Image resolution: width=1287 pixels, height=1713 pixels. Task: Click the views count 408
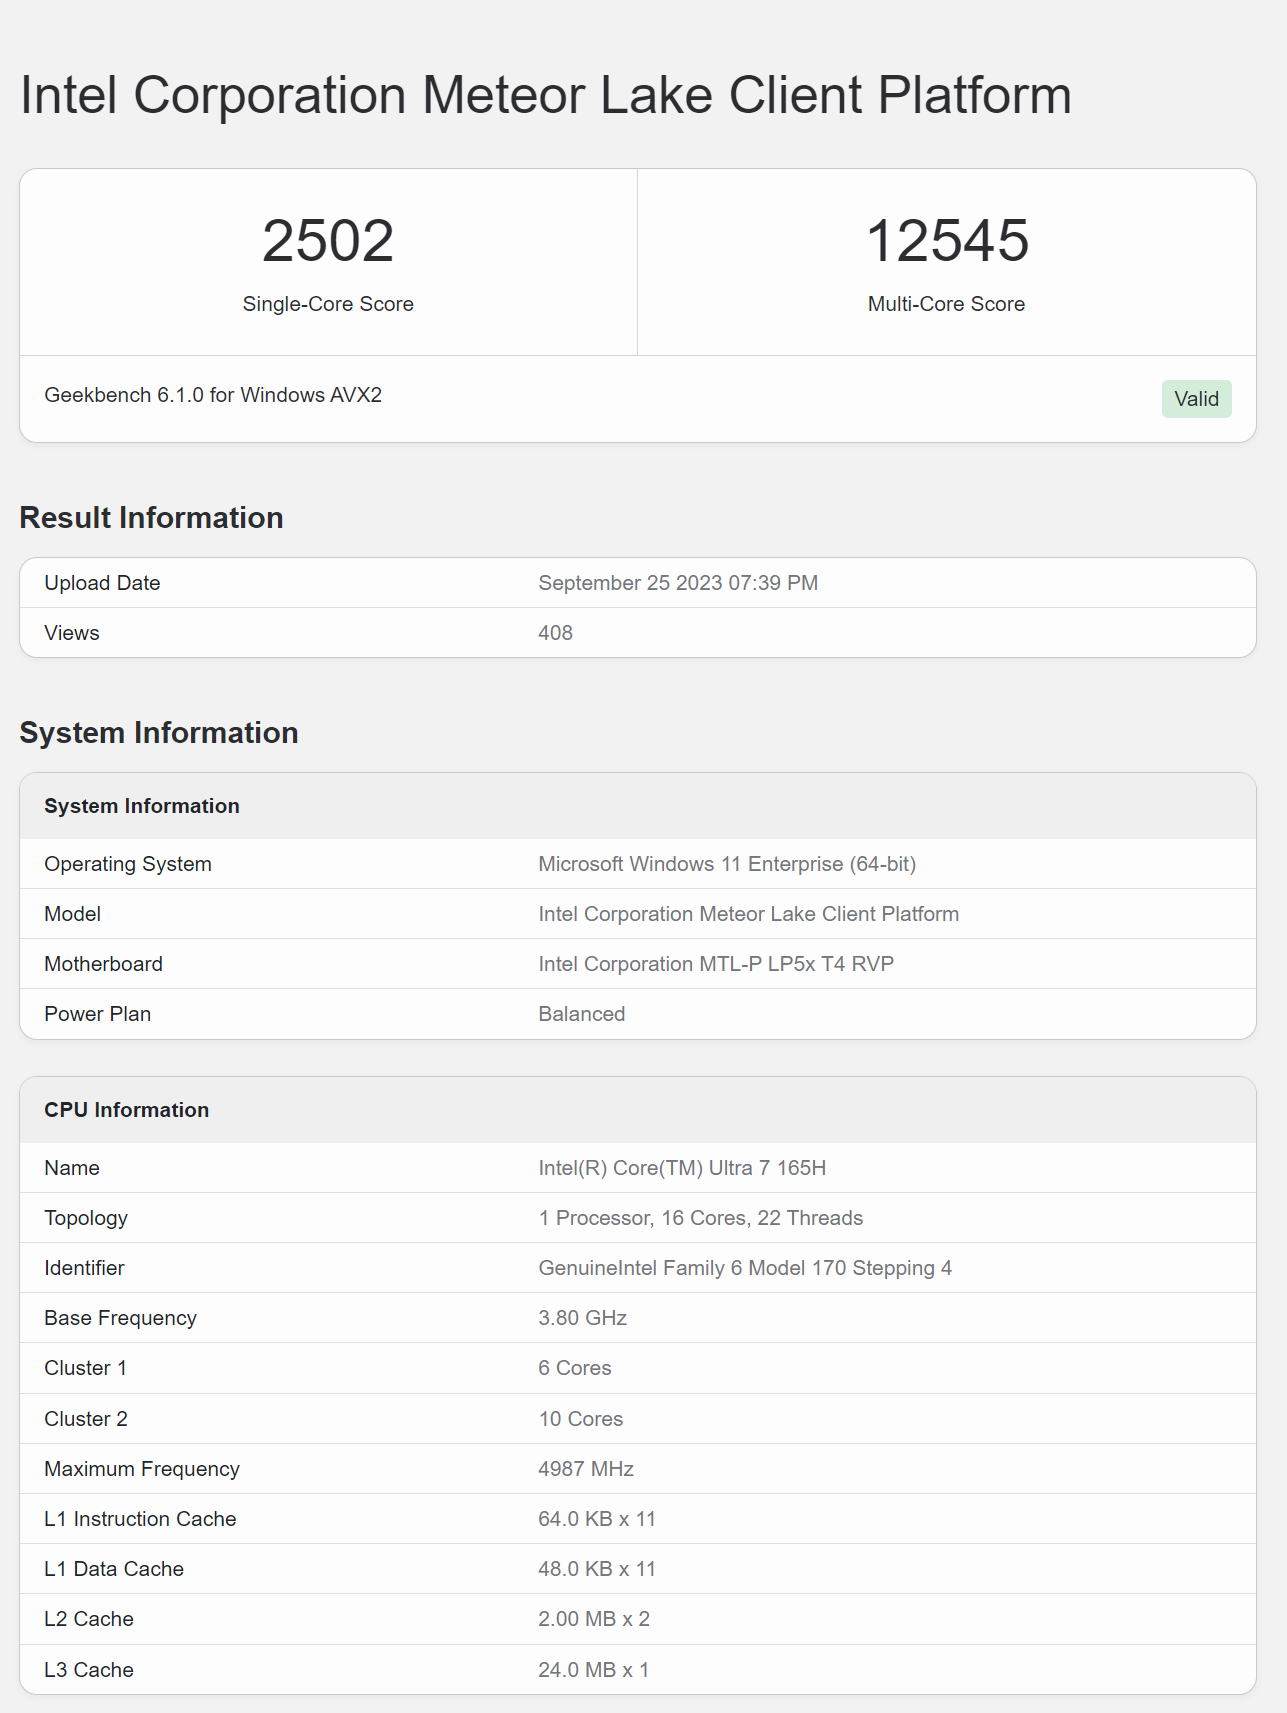[x=555, y=633]
